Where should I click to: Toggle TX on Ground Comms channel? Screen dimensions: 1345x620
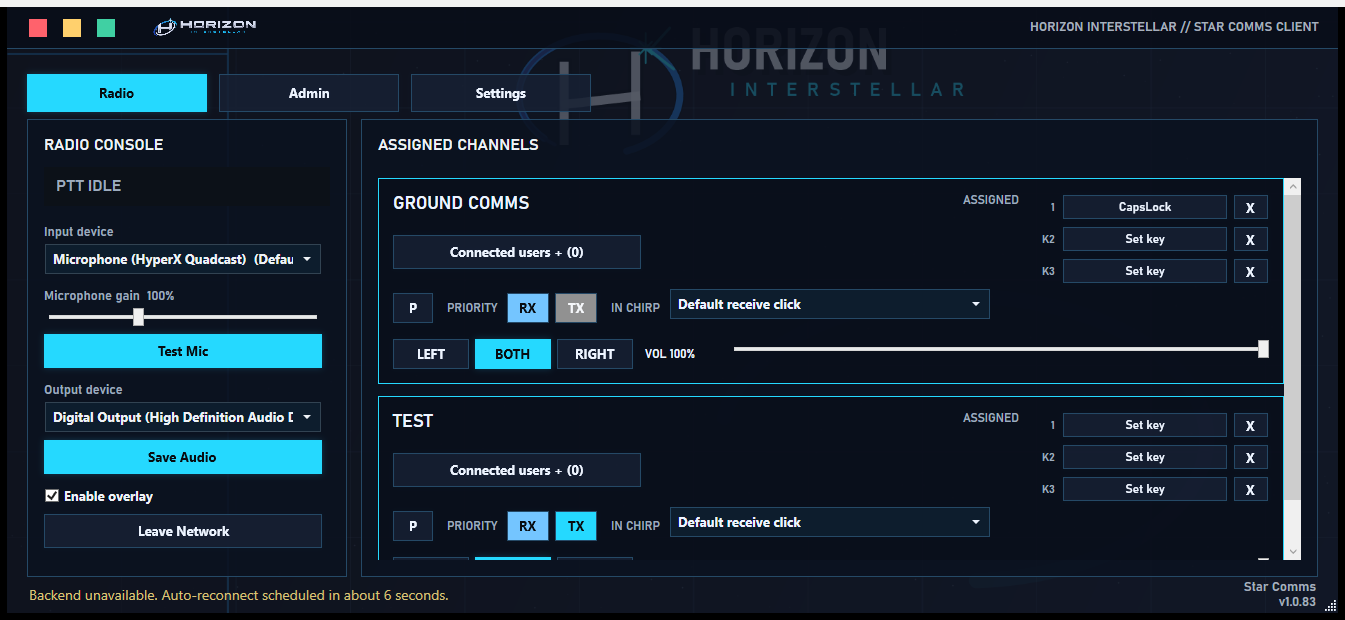click(576, 308)
